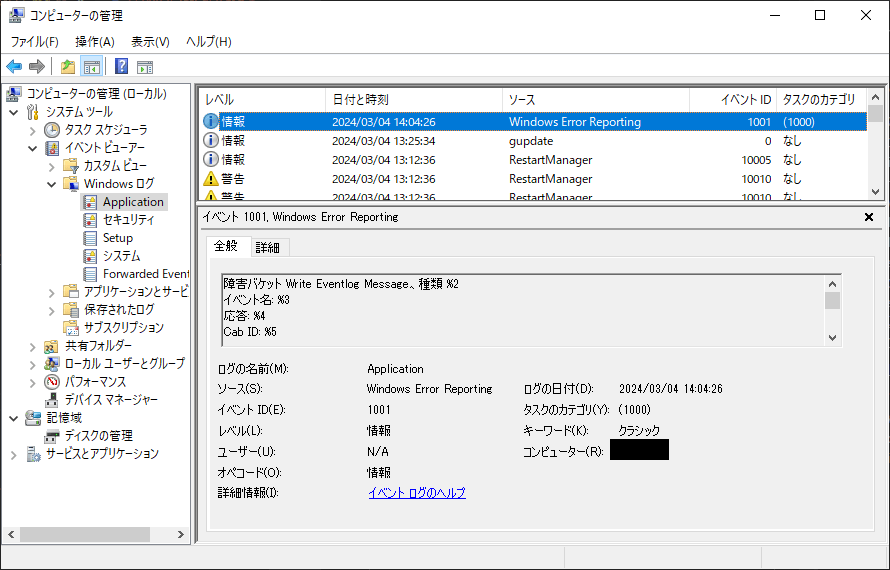
Task: Expand the 共有フォルダー node
Action: click(x=32, y=346)
